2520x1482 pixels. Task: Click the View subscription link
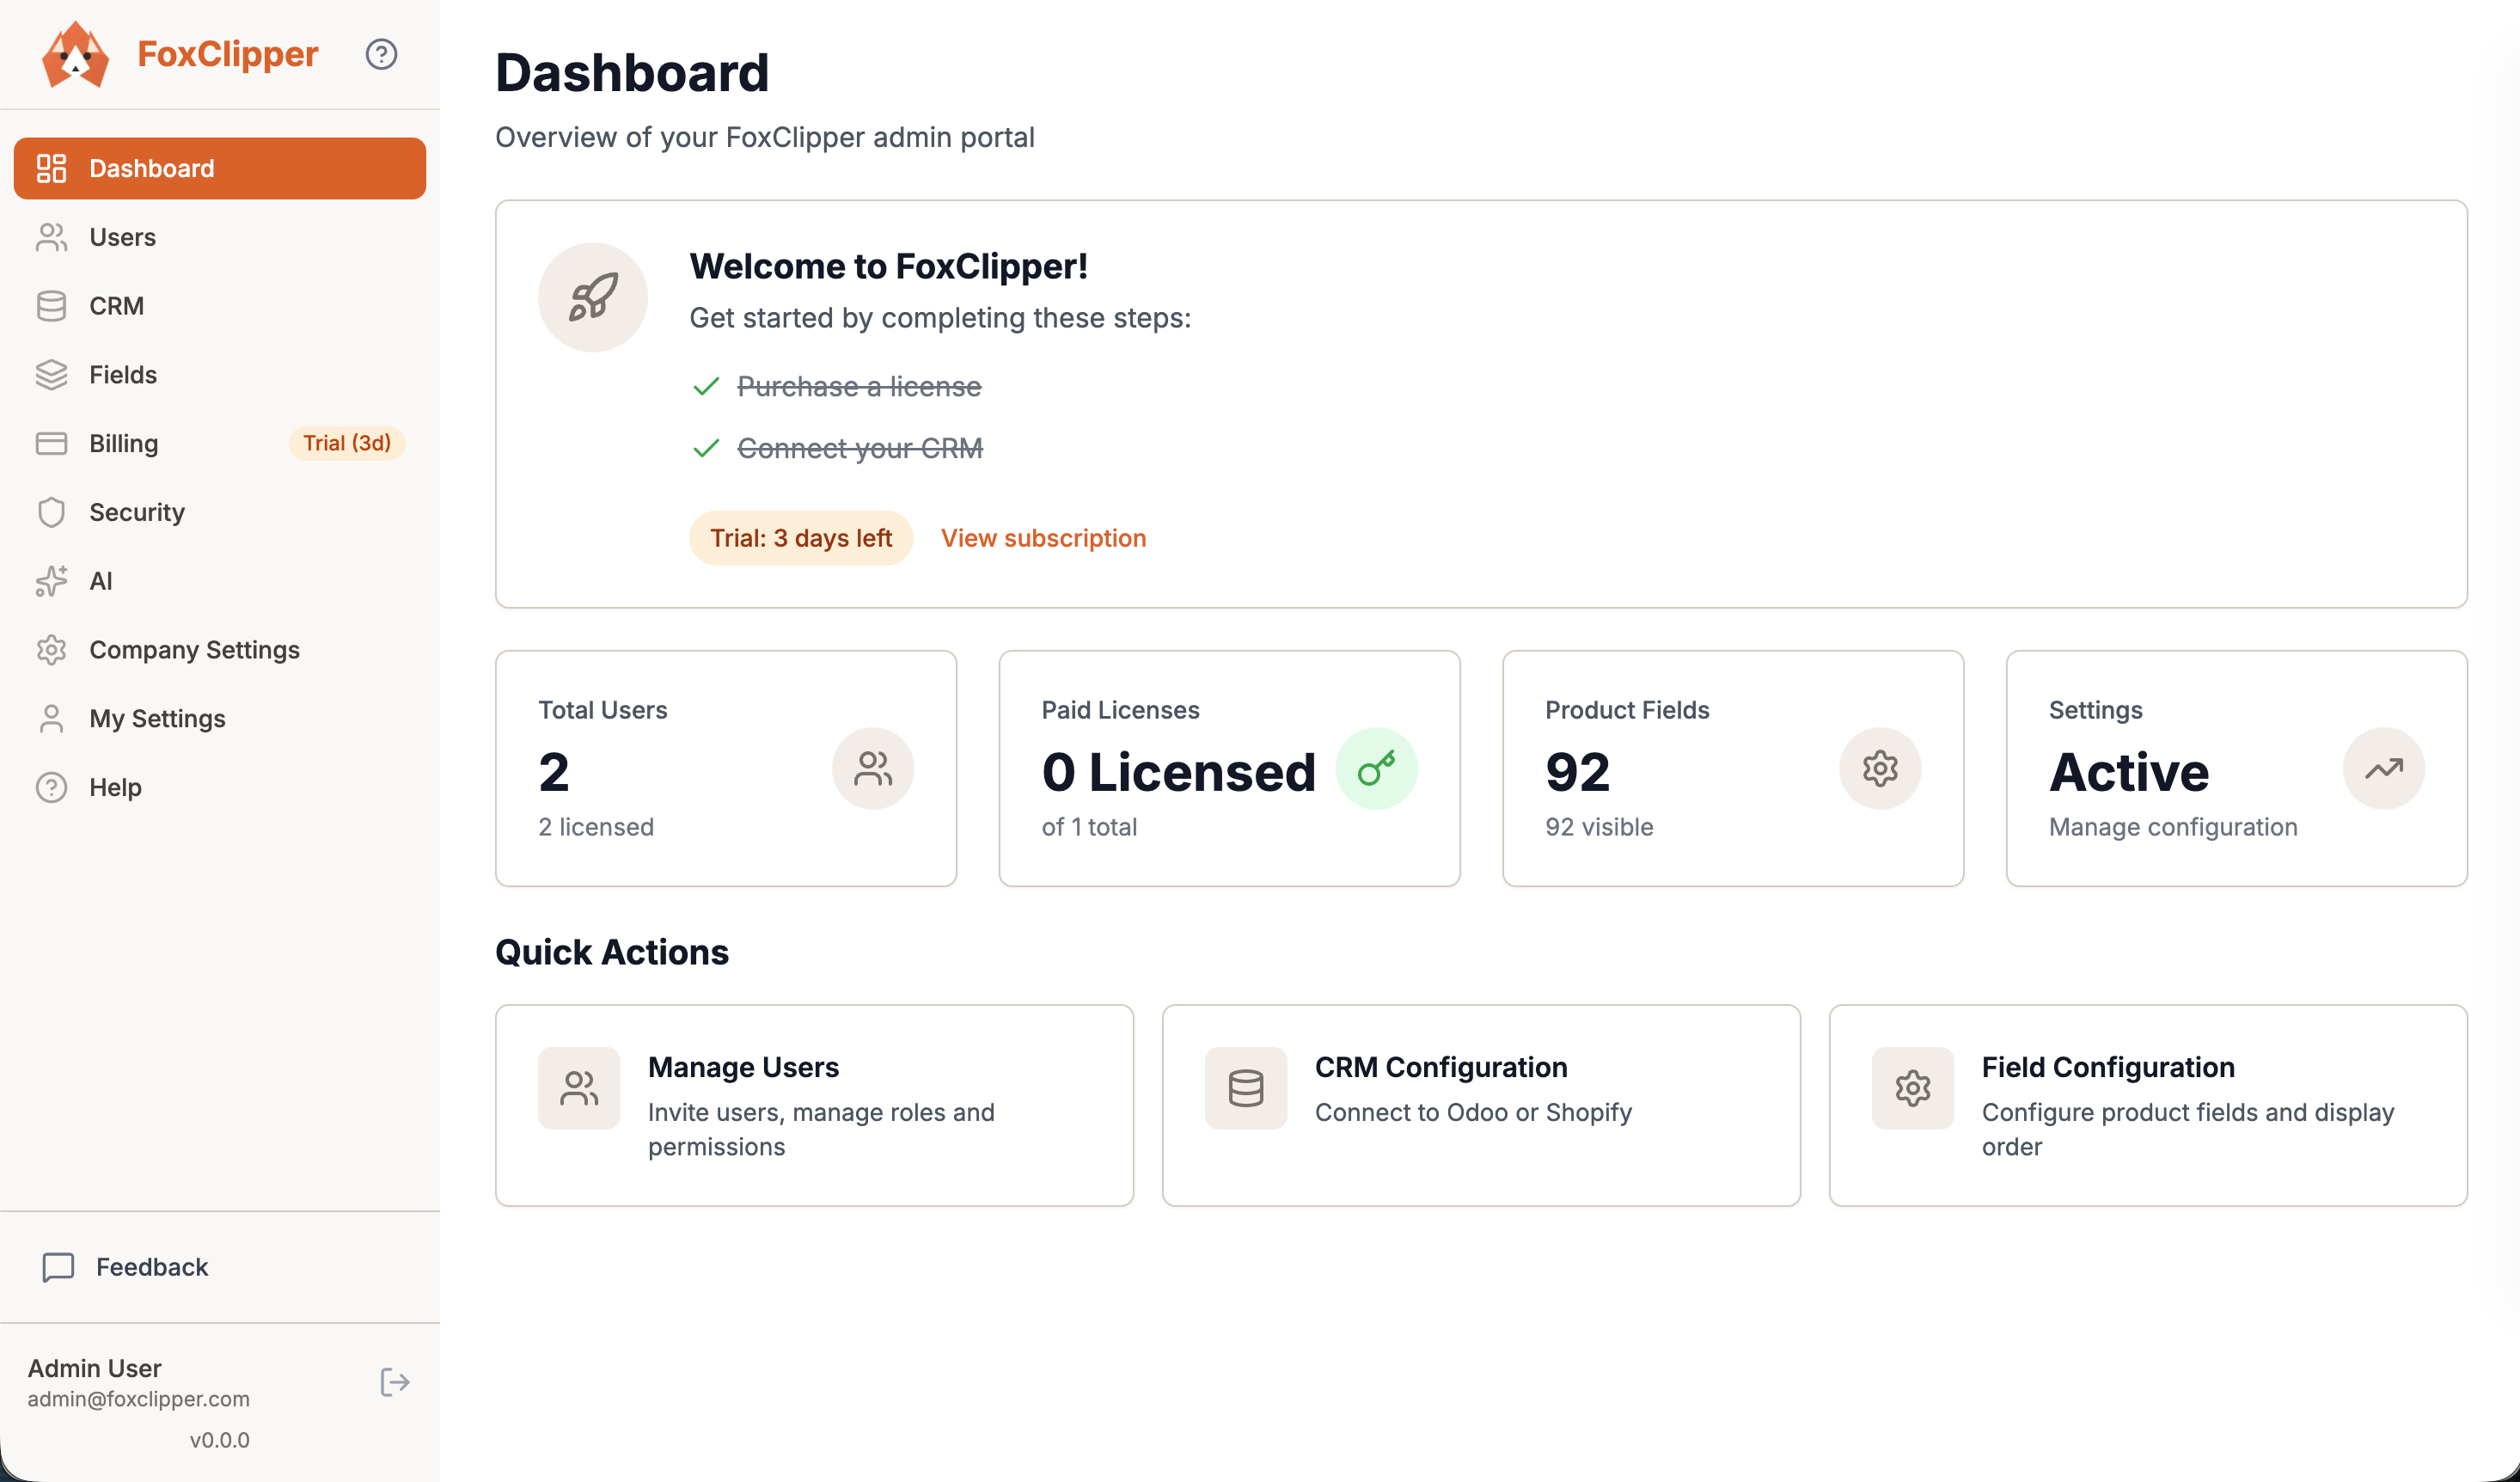coord(1043,538)
